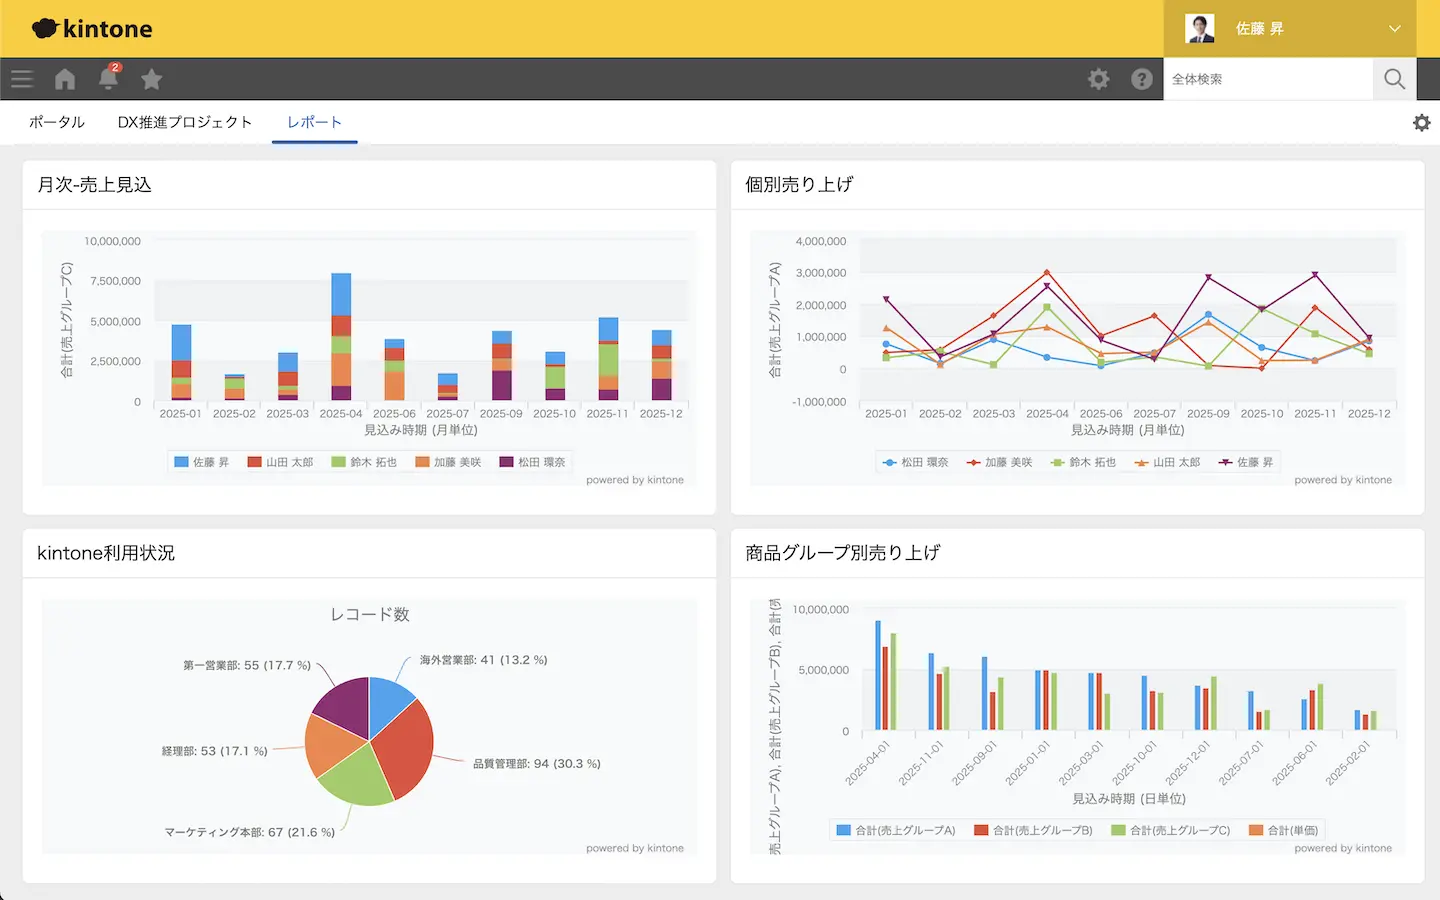
Task: Click the kintone logo
Action: click(92, 29)
